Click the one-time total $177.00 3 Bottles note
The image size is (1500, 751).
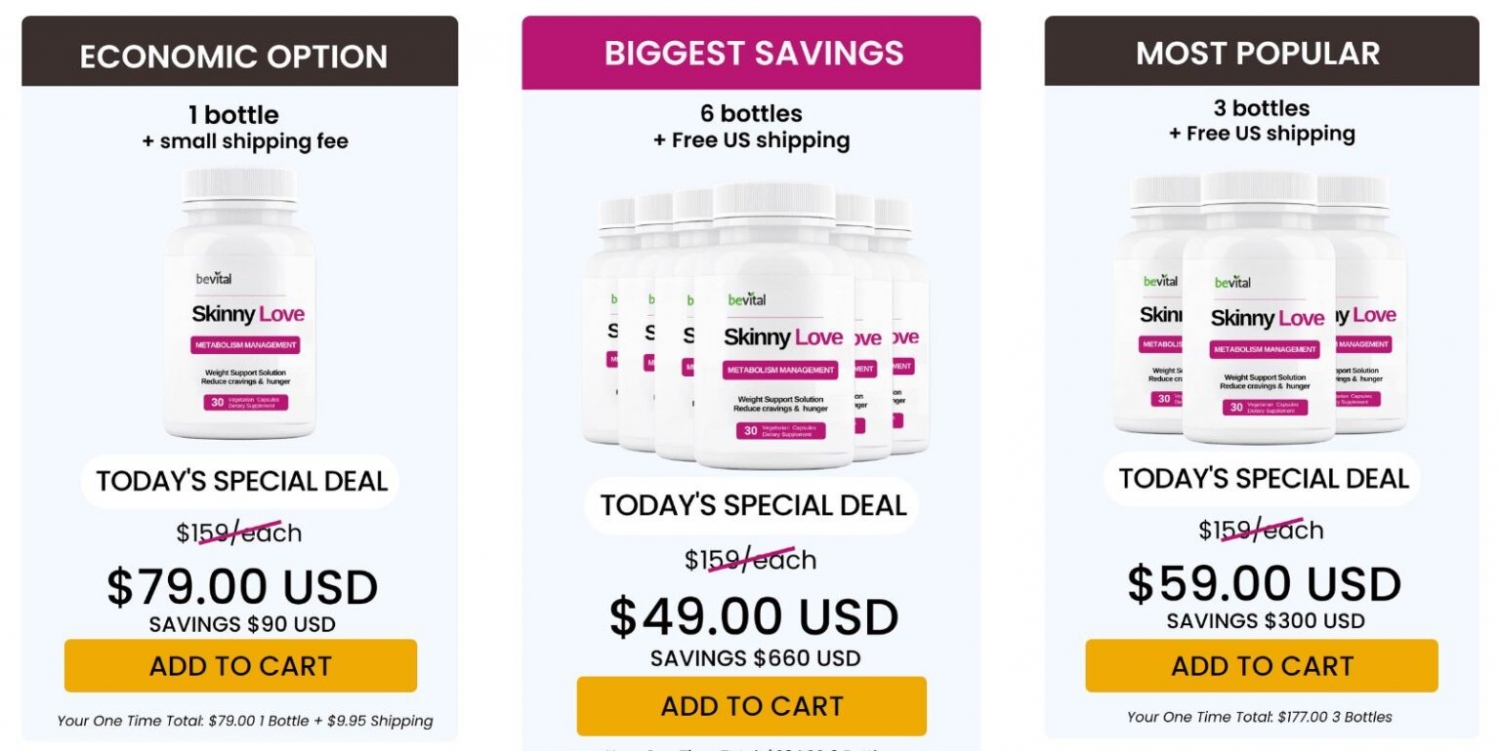pyautogui.click(x=1259, y=717)
